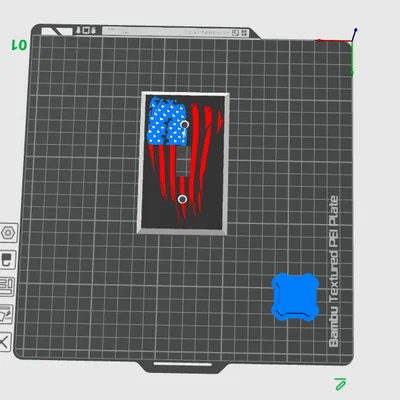
Task: Click the green plate number 01
Action: (x=19, y=45)
